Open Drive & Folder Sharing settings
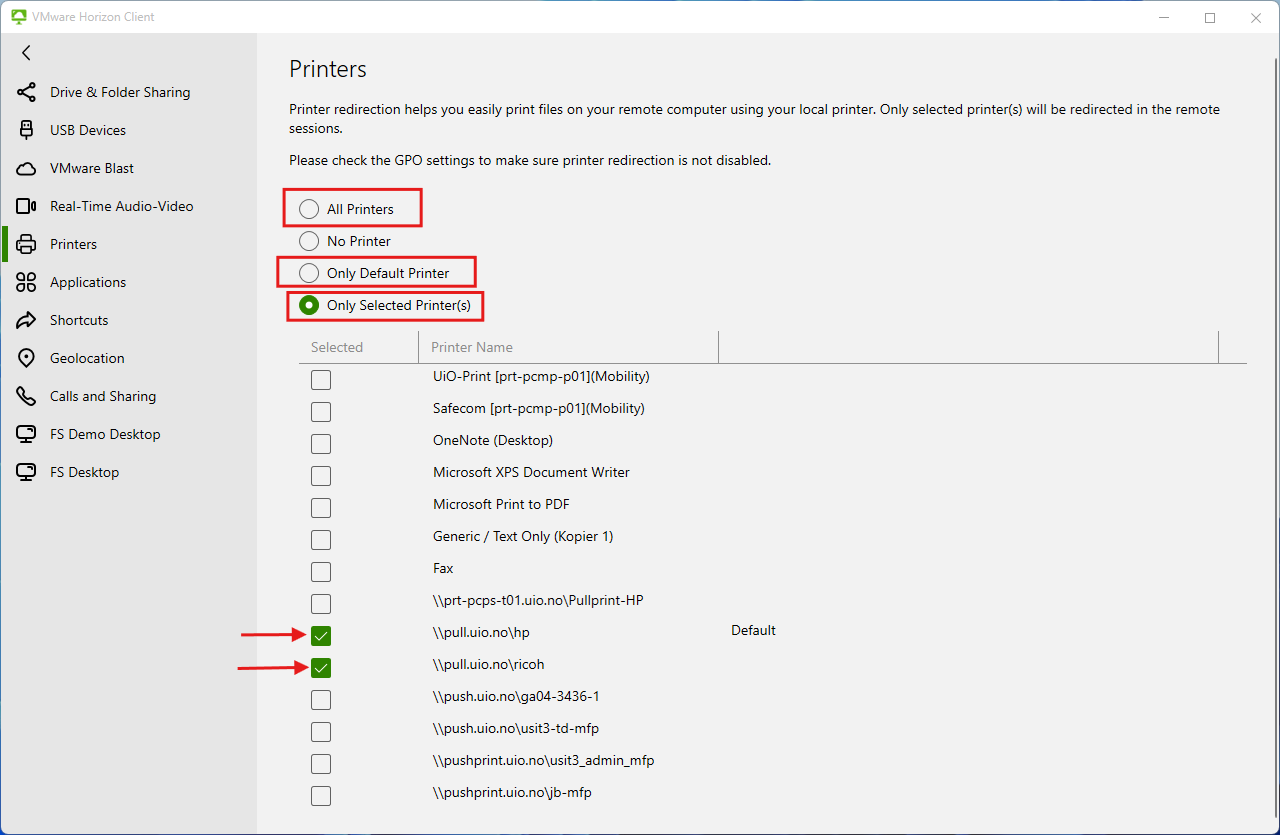The image size is (1280, 835). 120,92
